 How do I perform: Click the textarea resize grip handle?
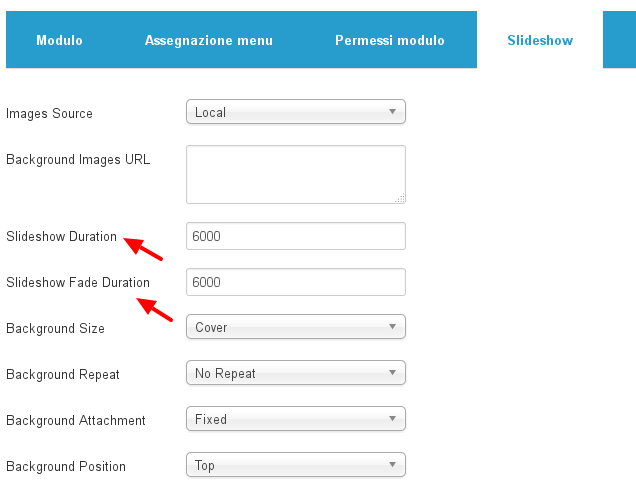(400, 198)
